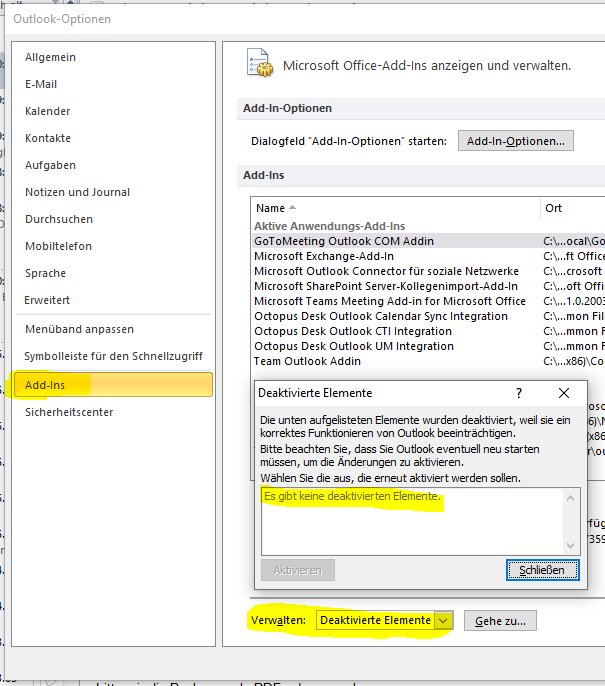Open Kalender settings in sidebar

48,111
